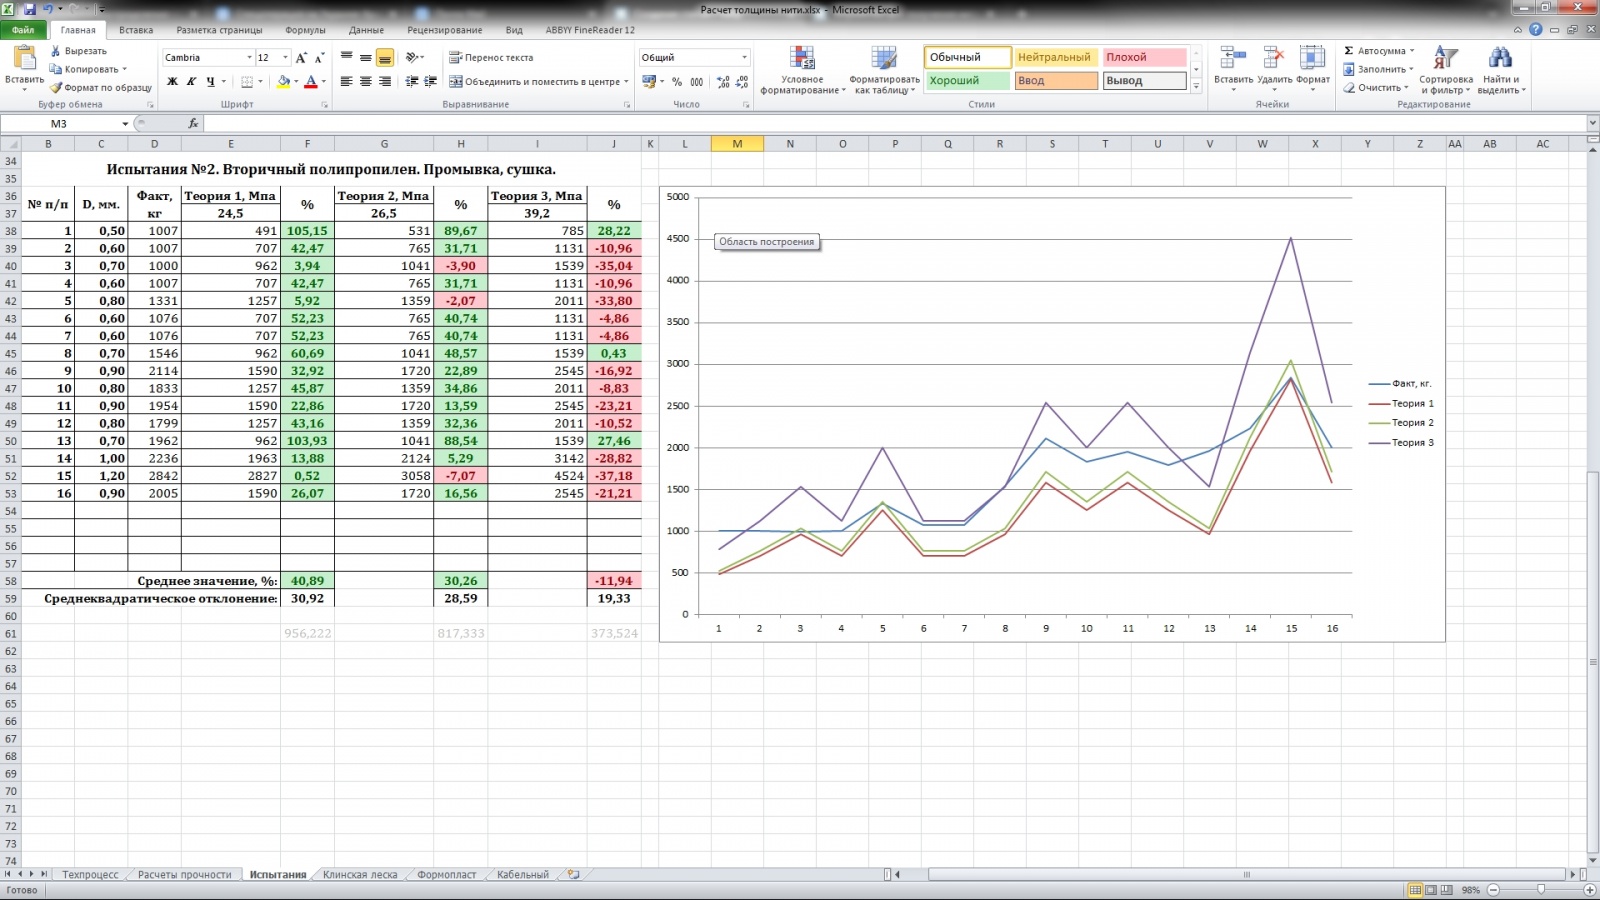This screenshot has width=1600, height=900.
Task: Increase font size with the larger A button
Action: 303,58
